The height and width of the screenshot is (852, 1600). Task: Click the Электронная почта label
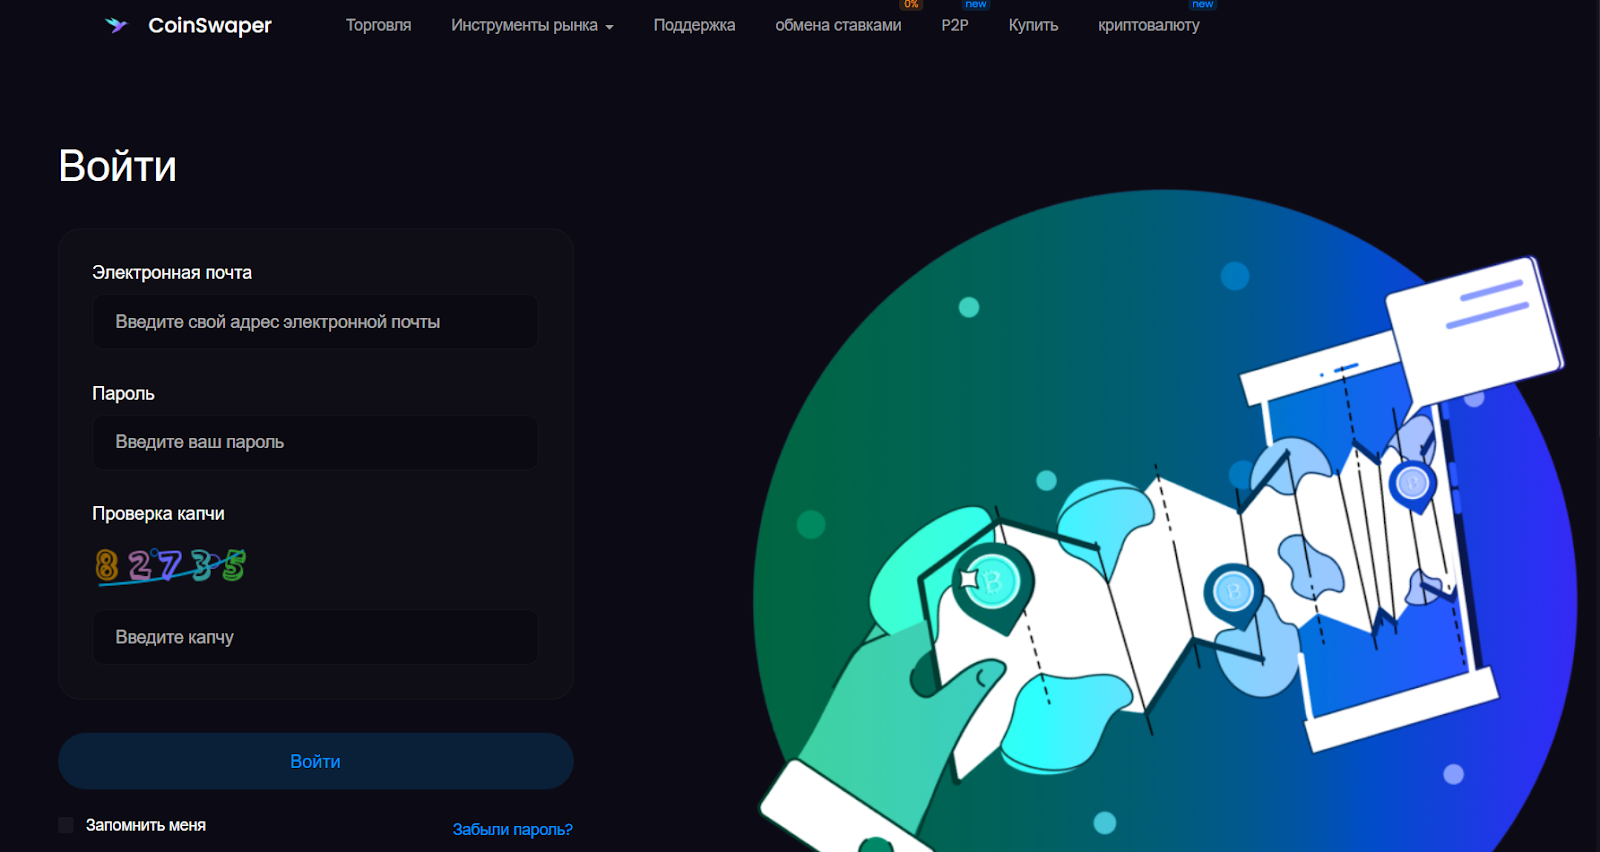(x=172, y=273)
